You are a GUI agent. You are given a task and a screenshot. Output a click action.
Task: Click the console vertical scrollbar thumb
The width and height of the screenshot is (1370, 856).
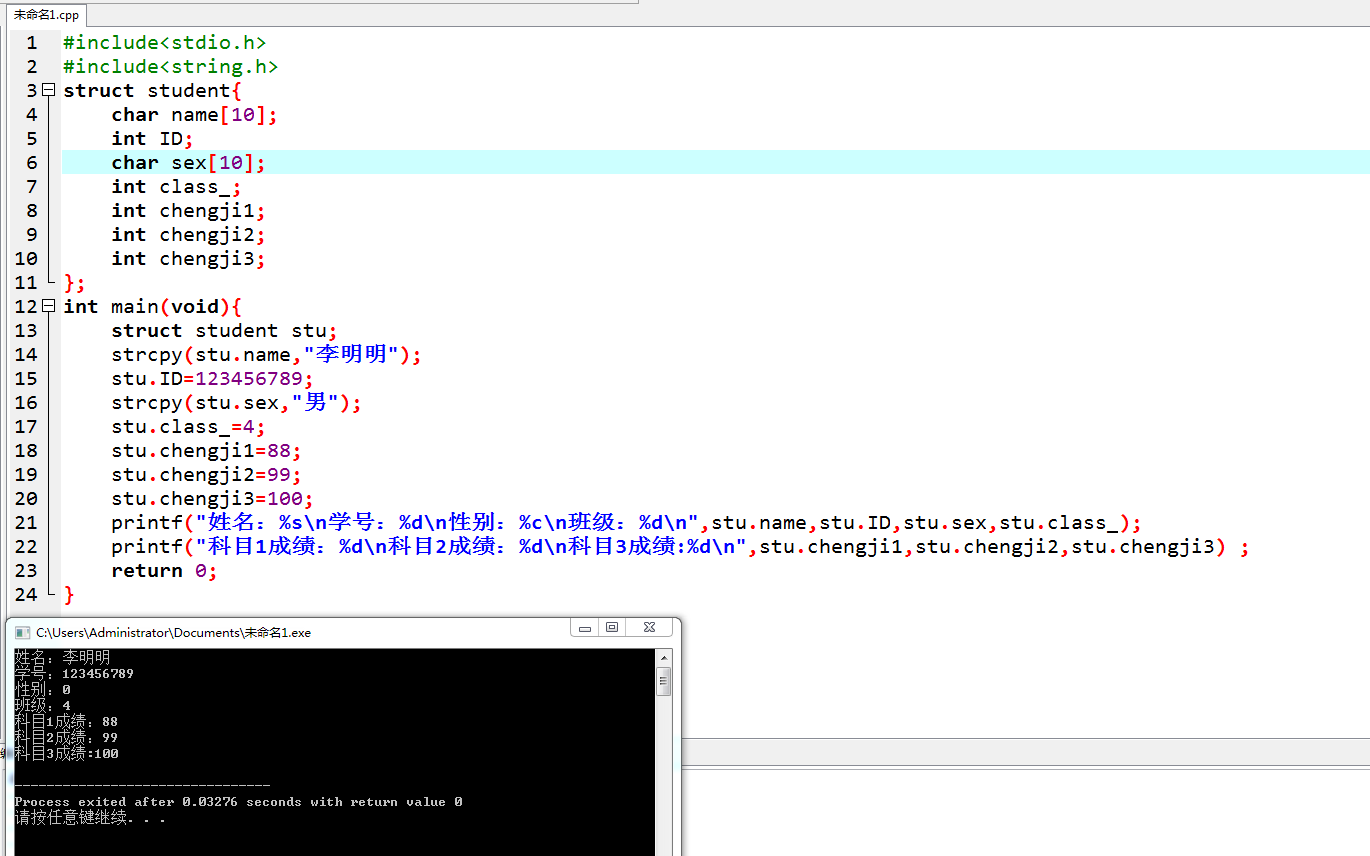[x=663, y=682]
